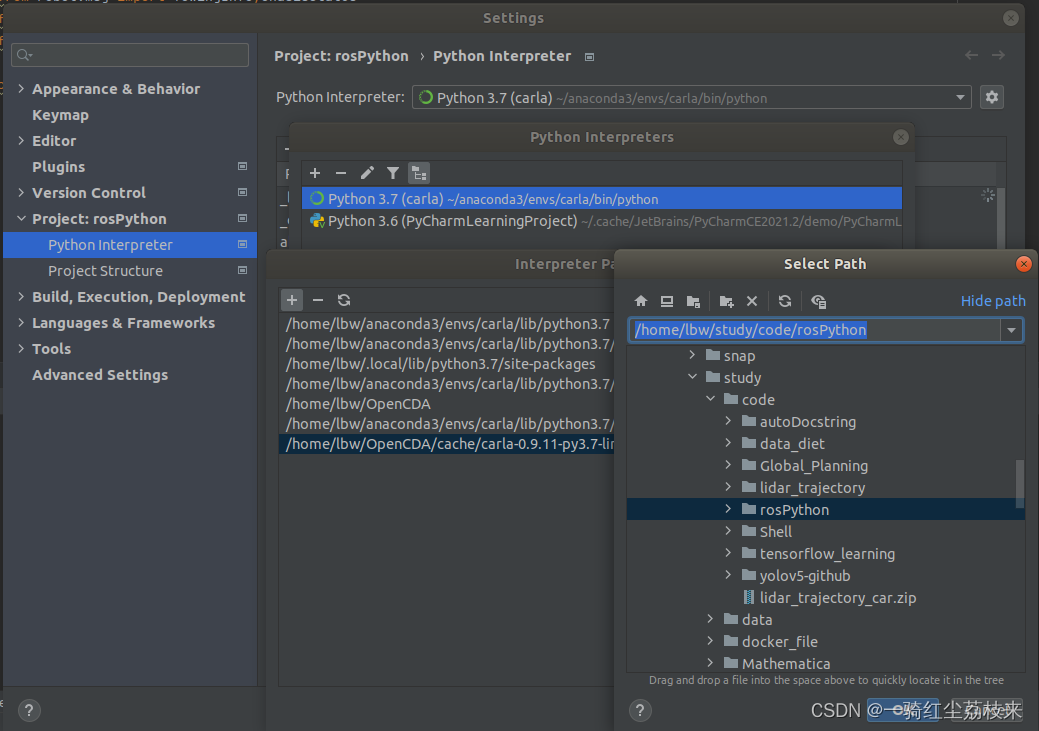Viewport: 1039px width, 731px height.
Task: Navigate forward arrow in Settings
Action: click(x=999, y=56)
